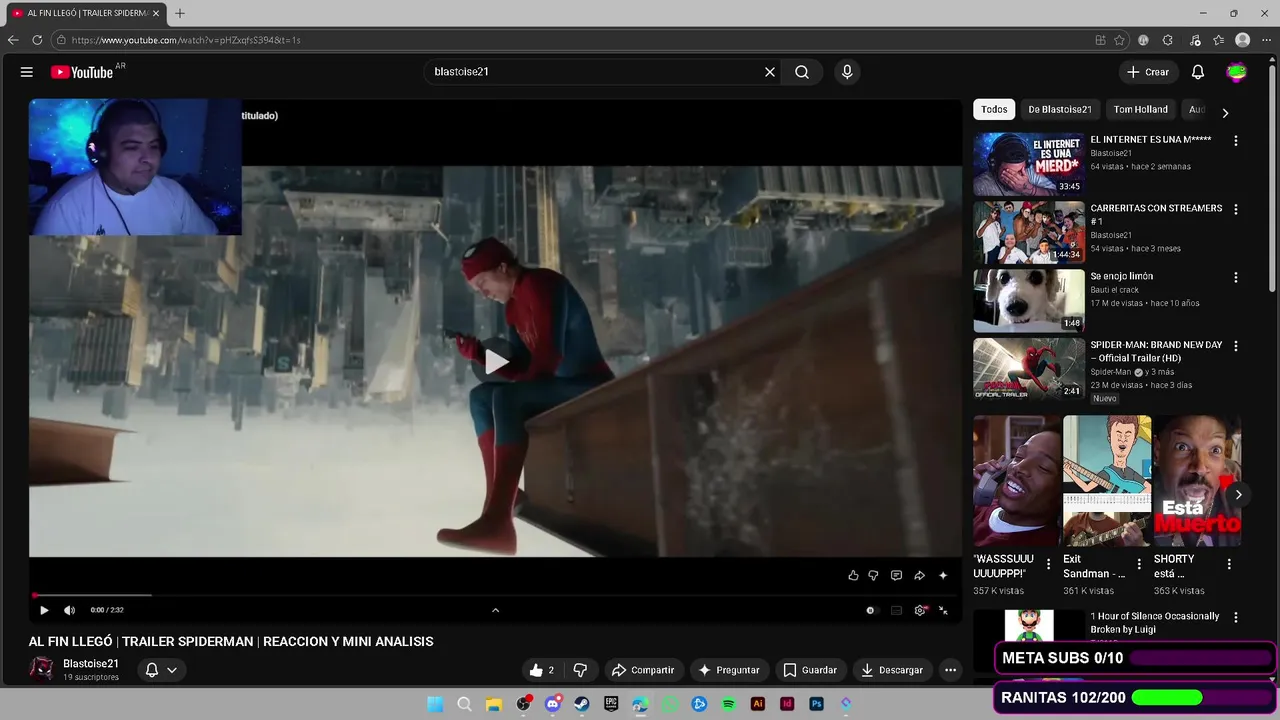
Task: Open Photoshop from the taskbar
Action: 816,704
